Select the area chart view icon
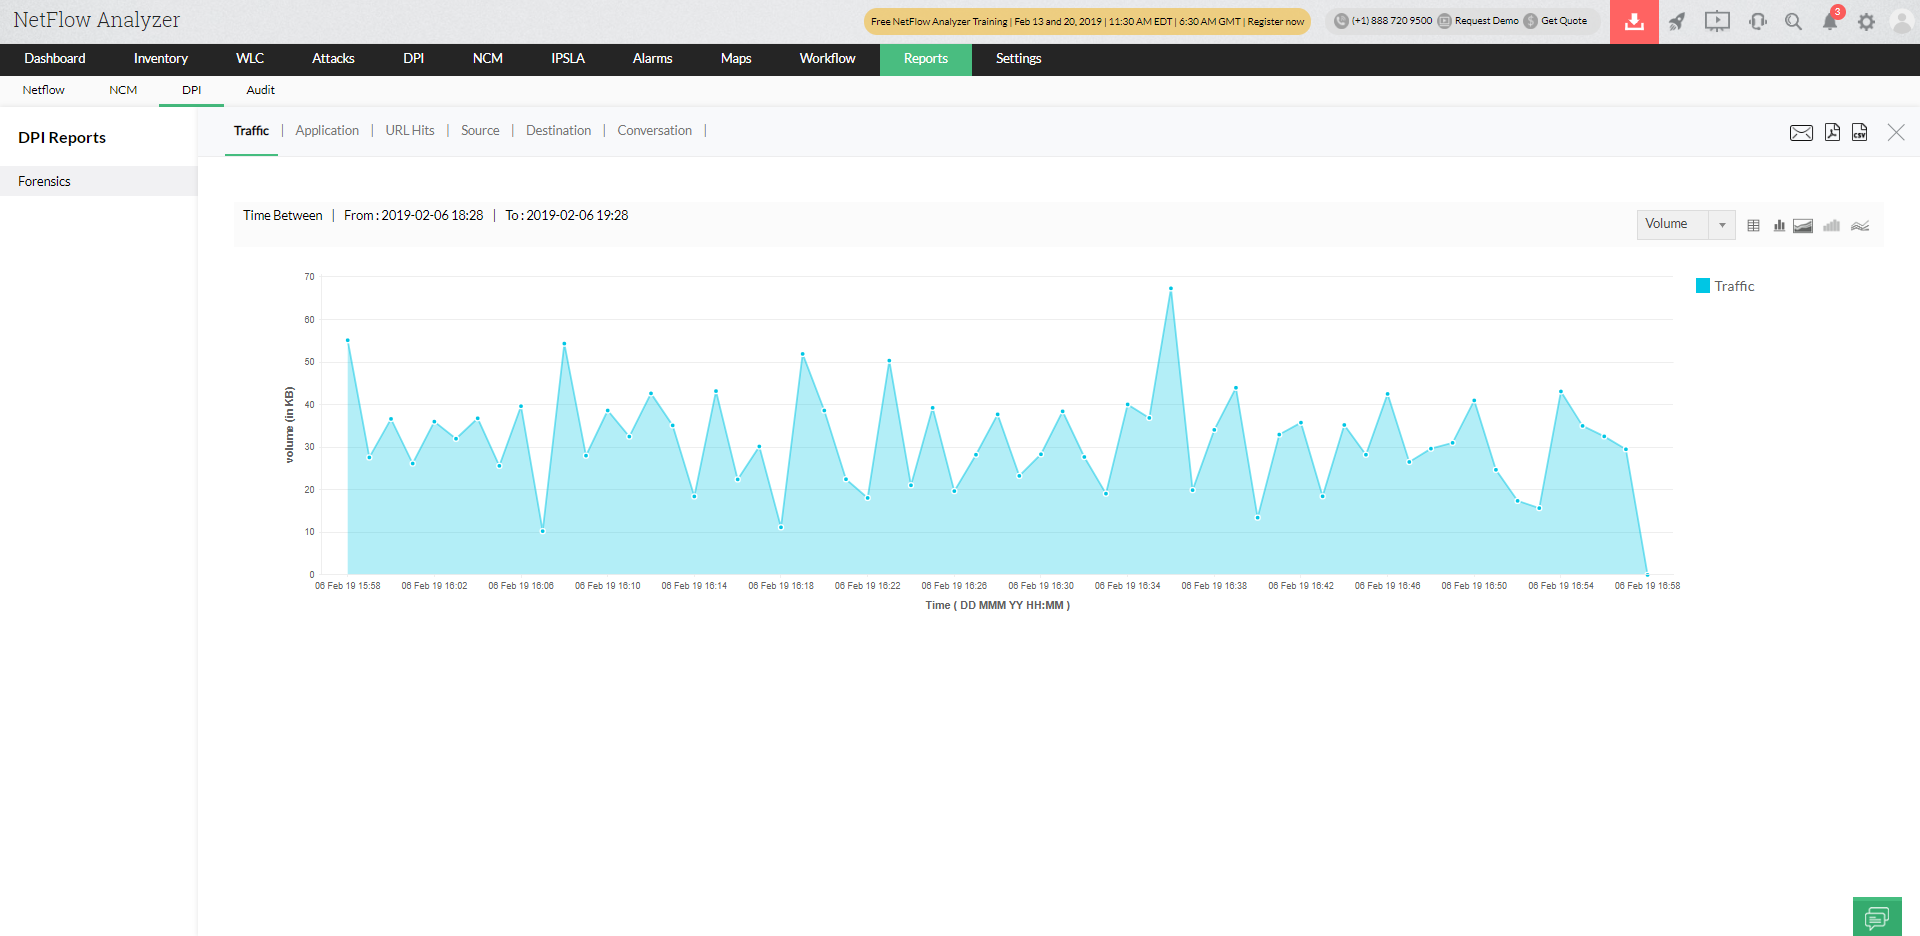Screen dimensions: 1920x936 [1803, 226]
